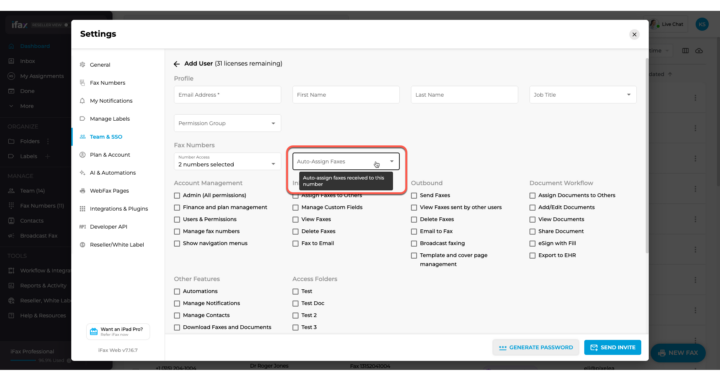Click the columns layout icon behind the dialog
Viewport: 720px width, 380px height.
[685, 50]
